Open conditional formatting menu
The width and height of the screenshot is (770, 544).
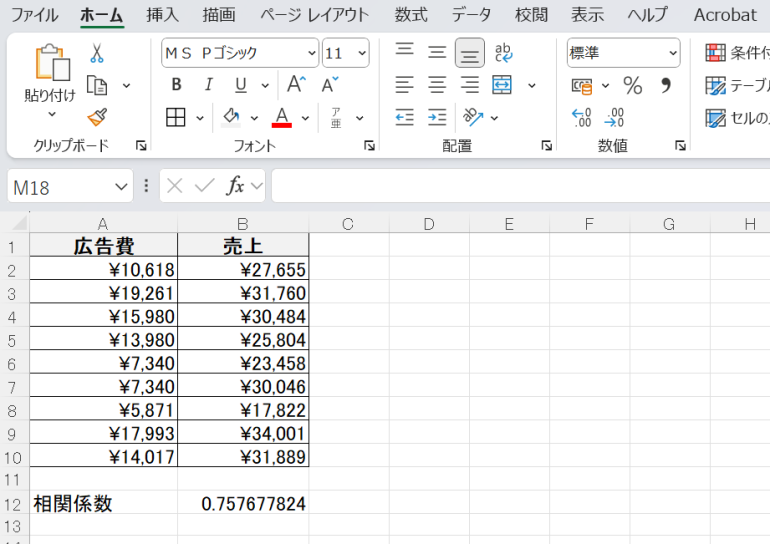click(x=737, y=52)
